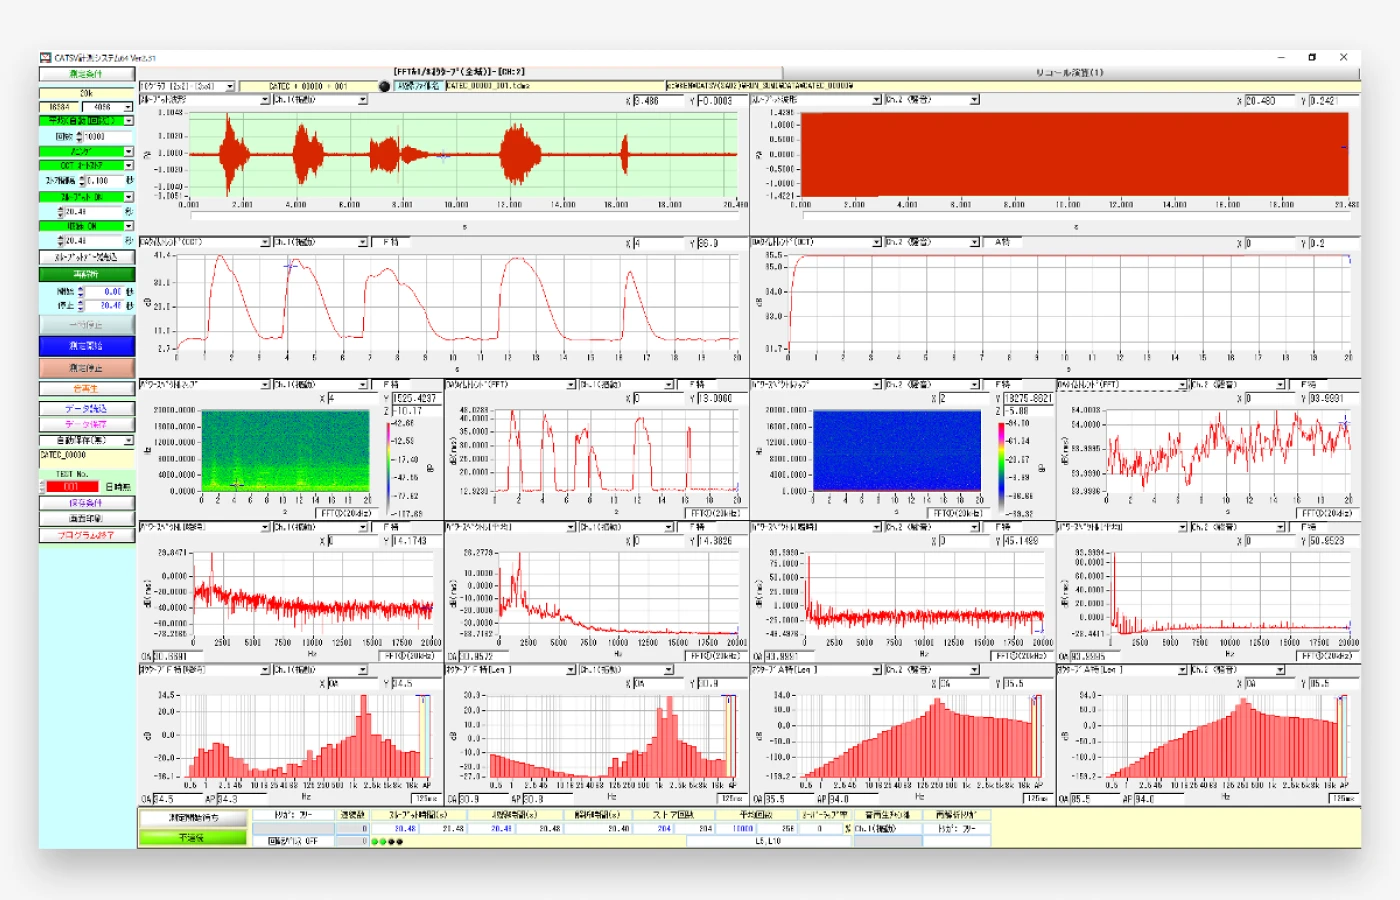Viewport: 1400px width, 900px height.
Task: Open the measurement conditions button at top
Action: click(86, 74)
